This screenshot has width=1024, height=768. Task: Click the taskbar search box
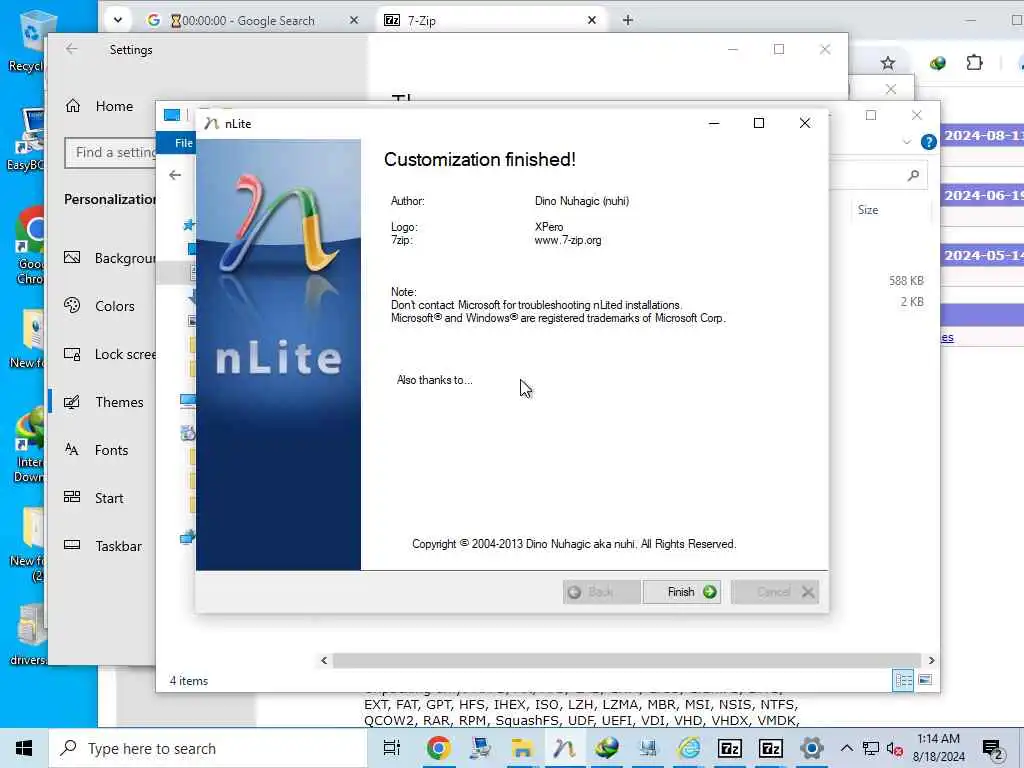pyautogui.click(x=208, y=748)
